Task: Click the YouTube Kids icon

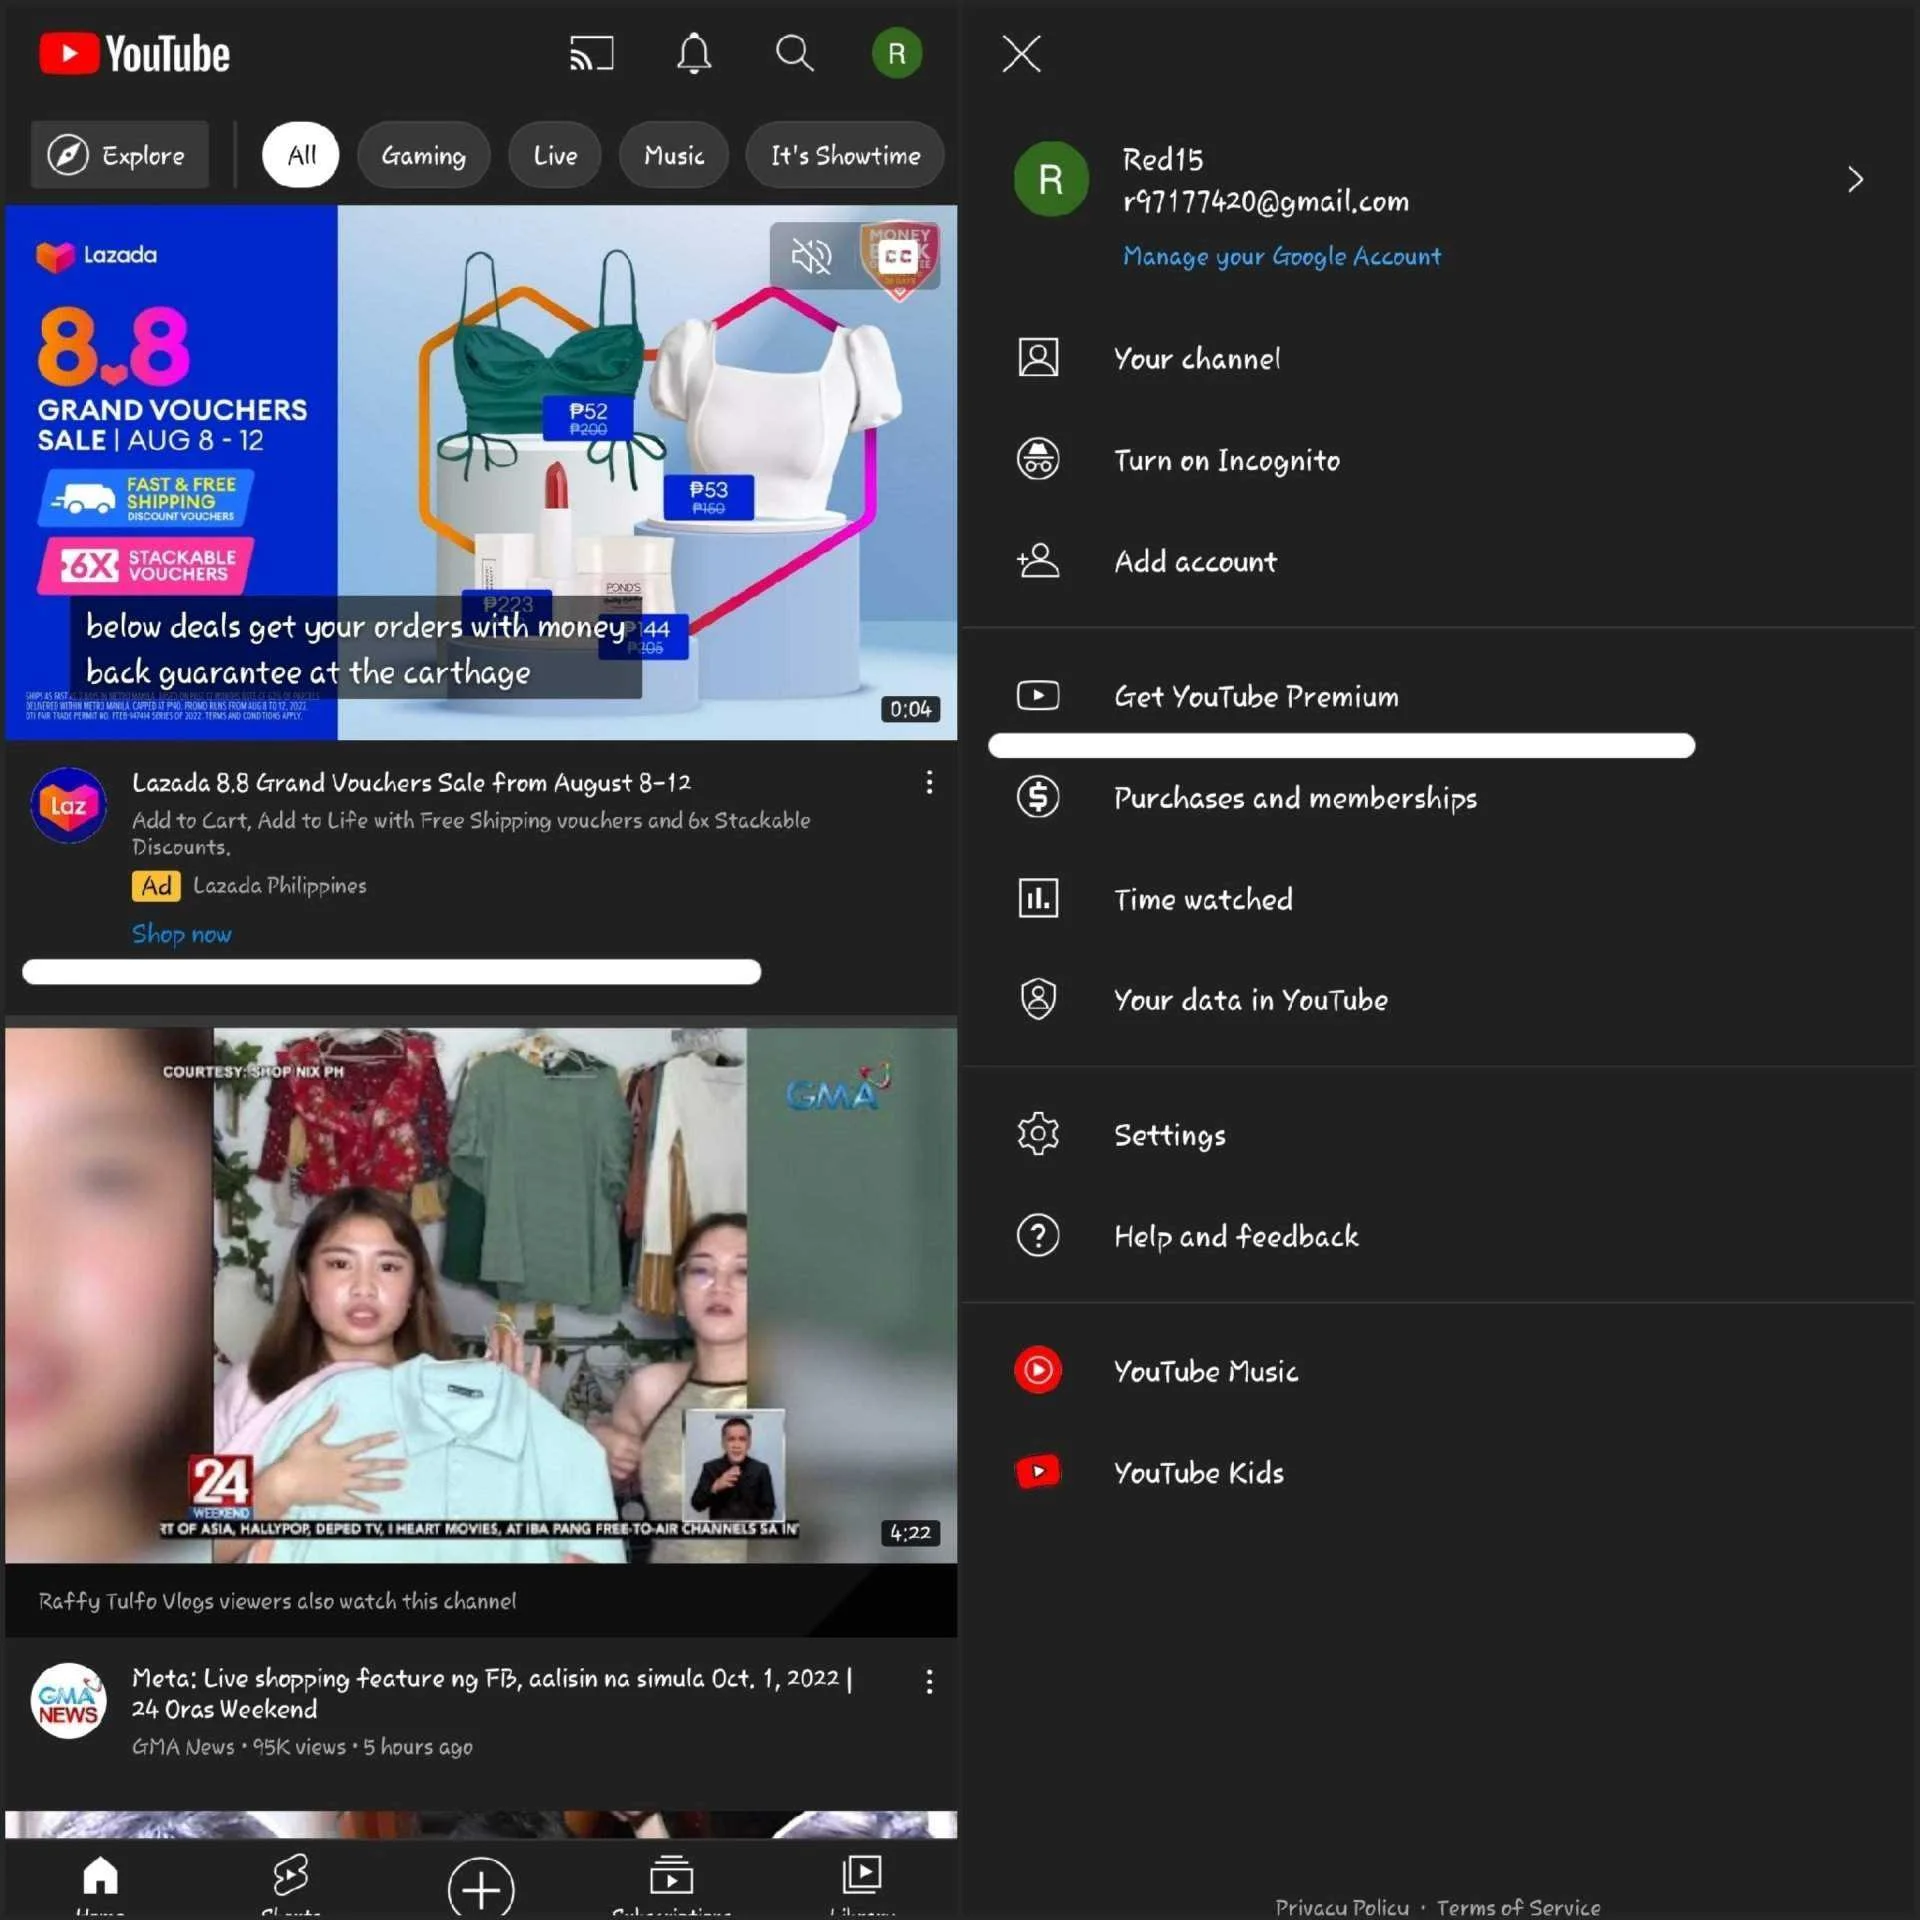Action: click(1038, 1471)
